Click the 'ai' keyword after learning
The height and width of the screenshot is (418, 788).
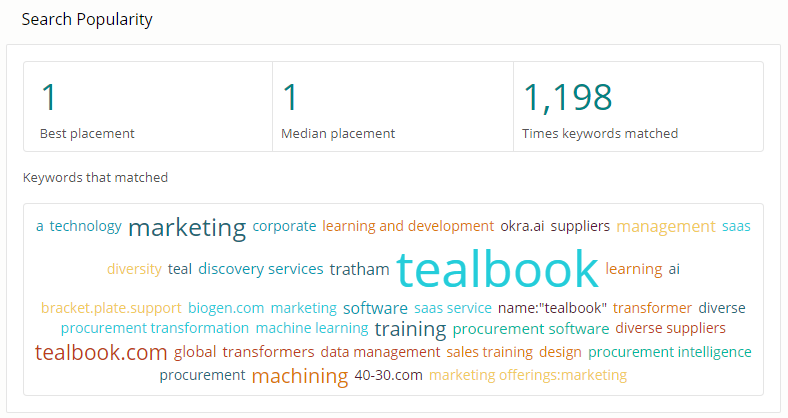(x=674, y=269)
